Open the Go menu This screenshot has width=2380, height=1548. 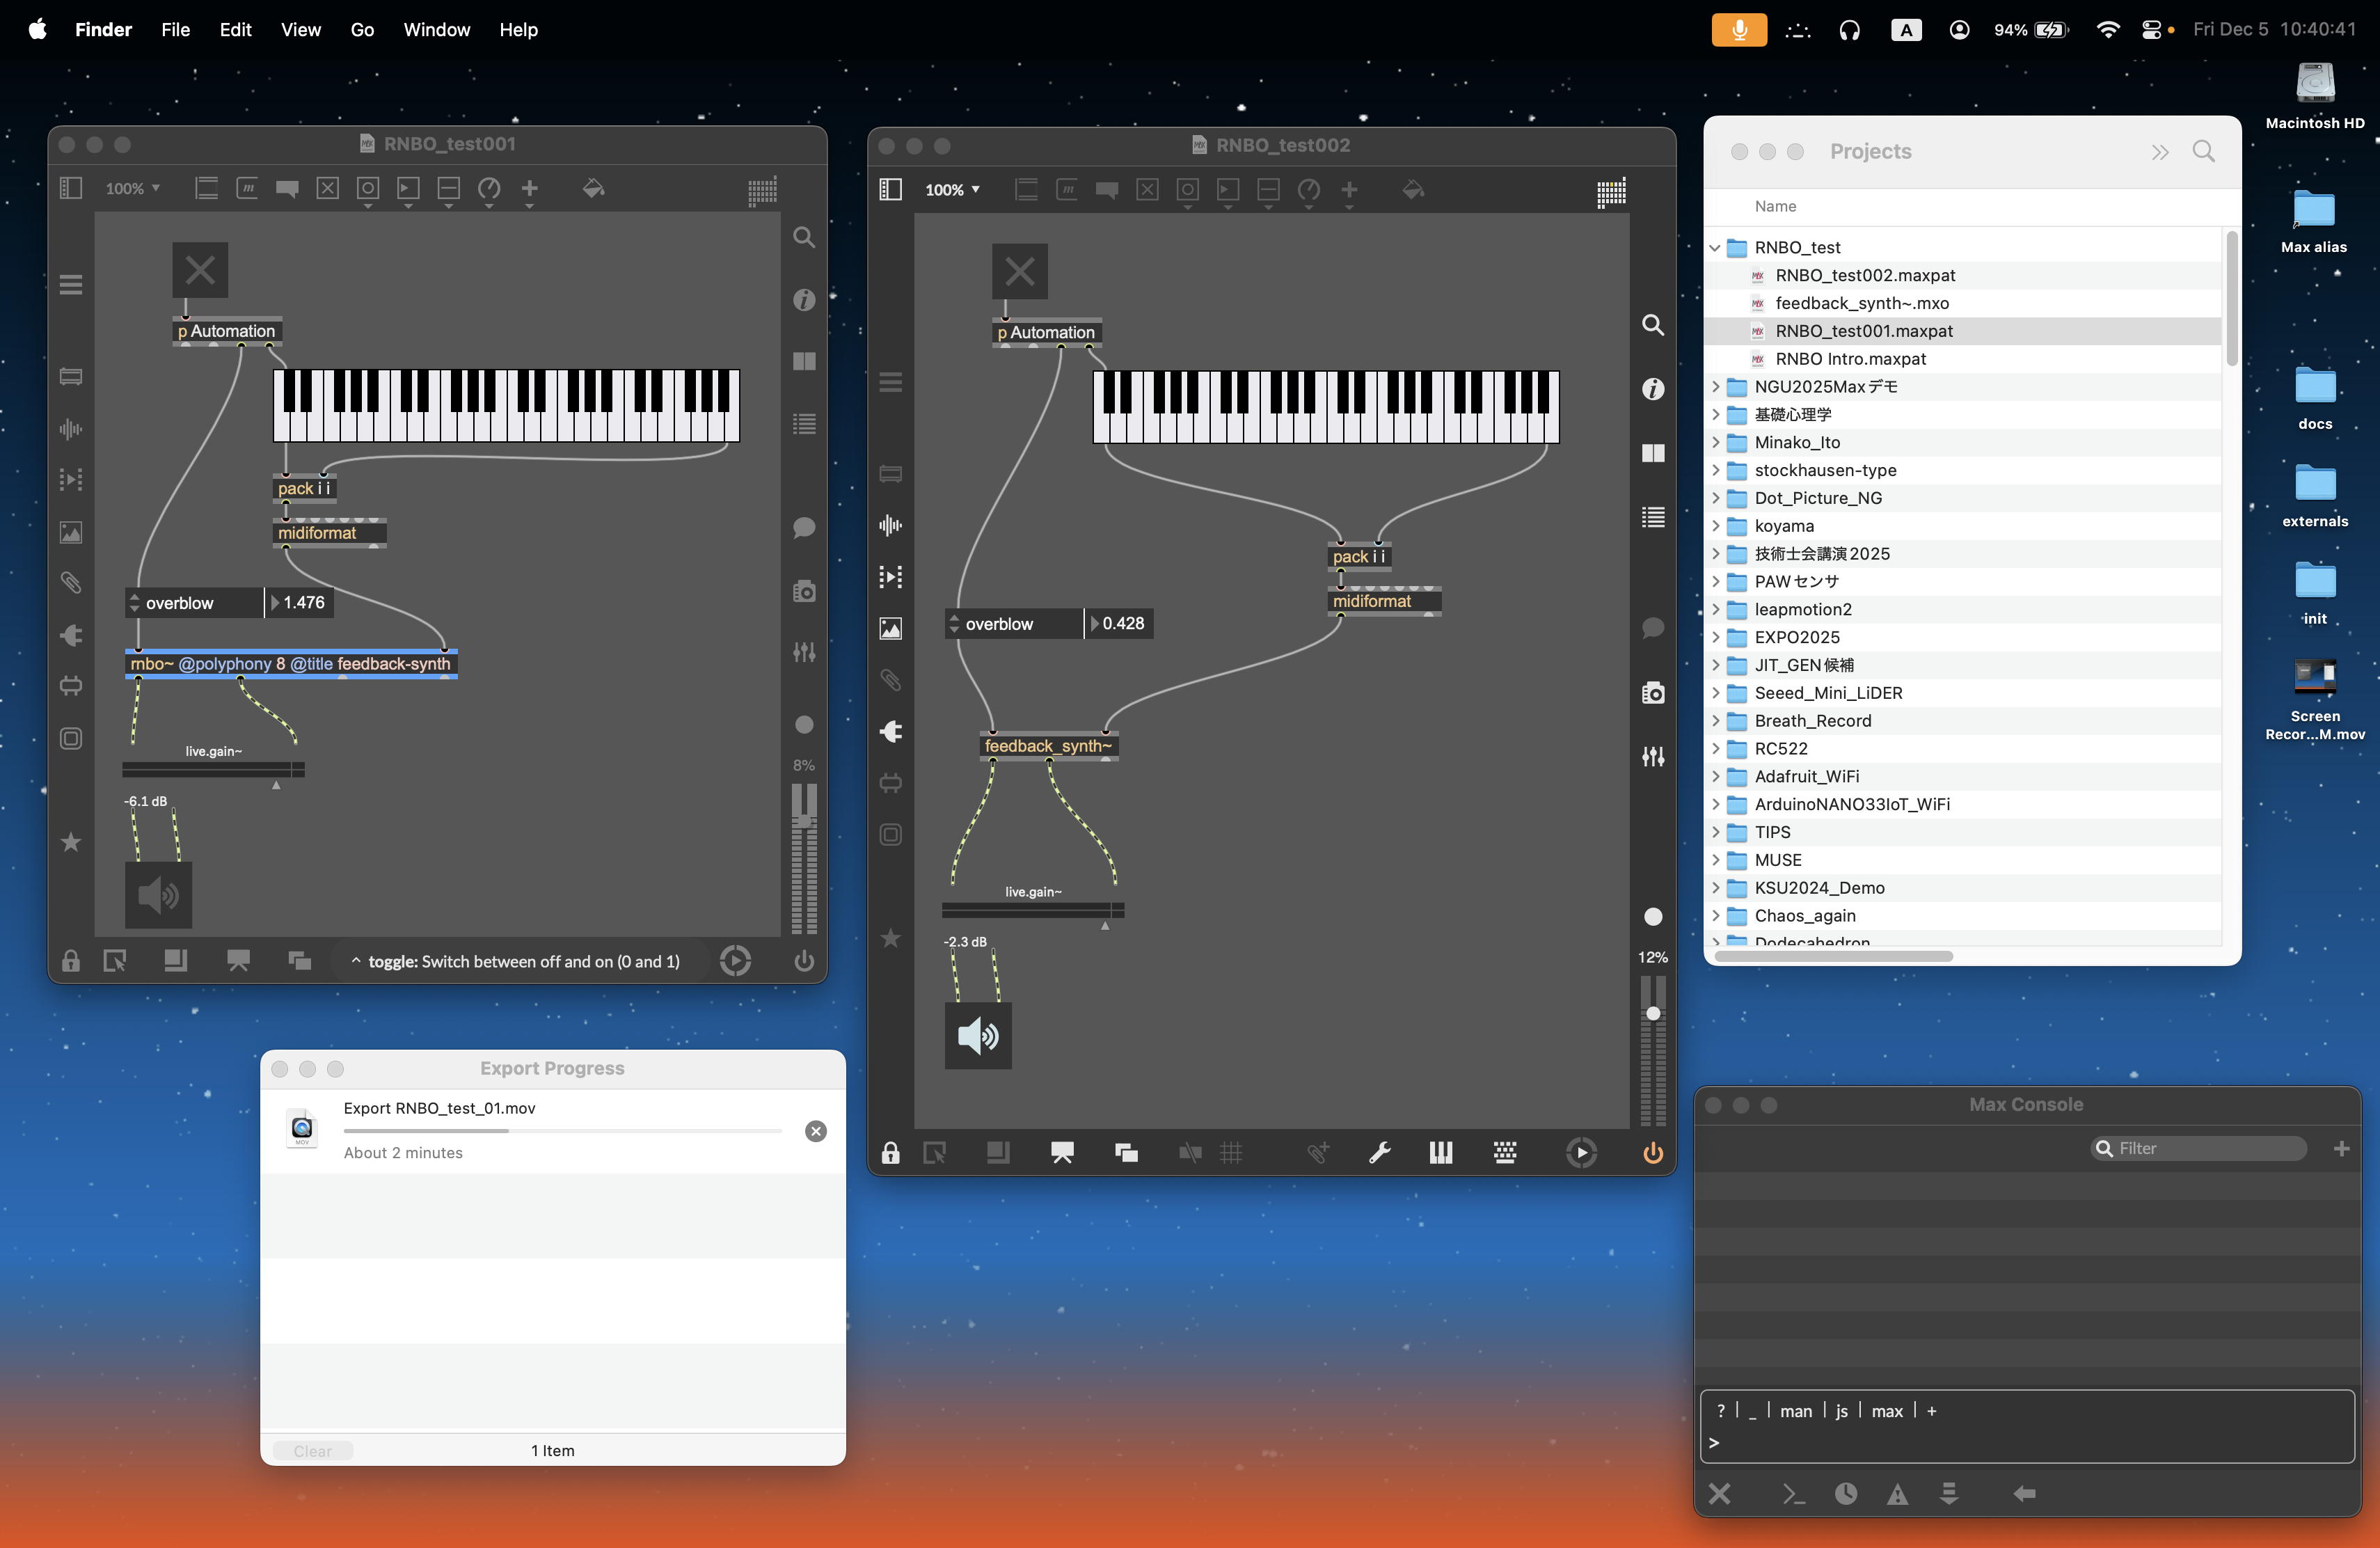point(362,30)
